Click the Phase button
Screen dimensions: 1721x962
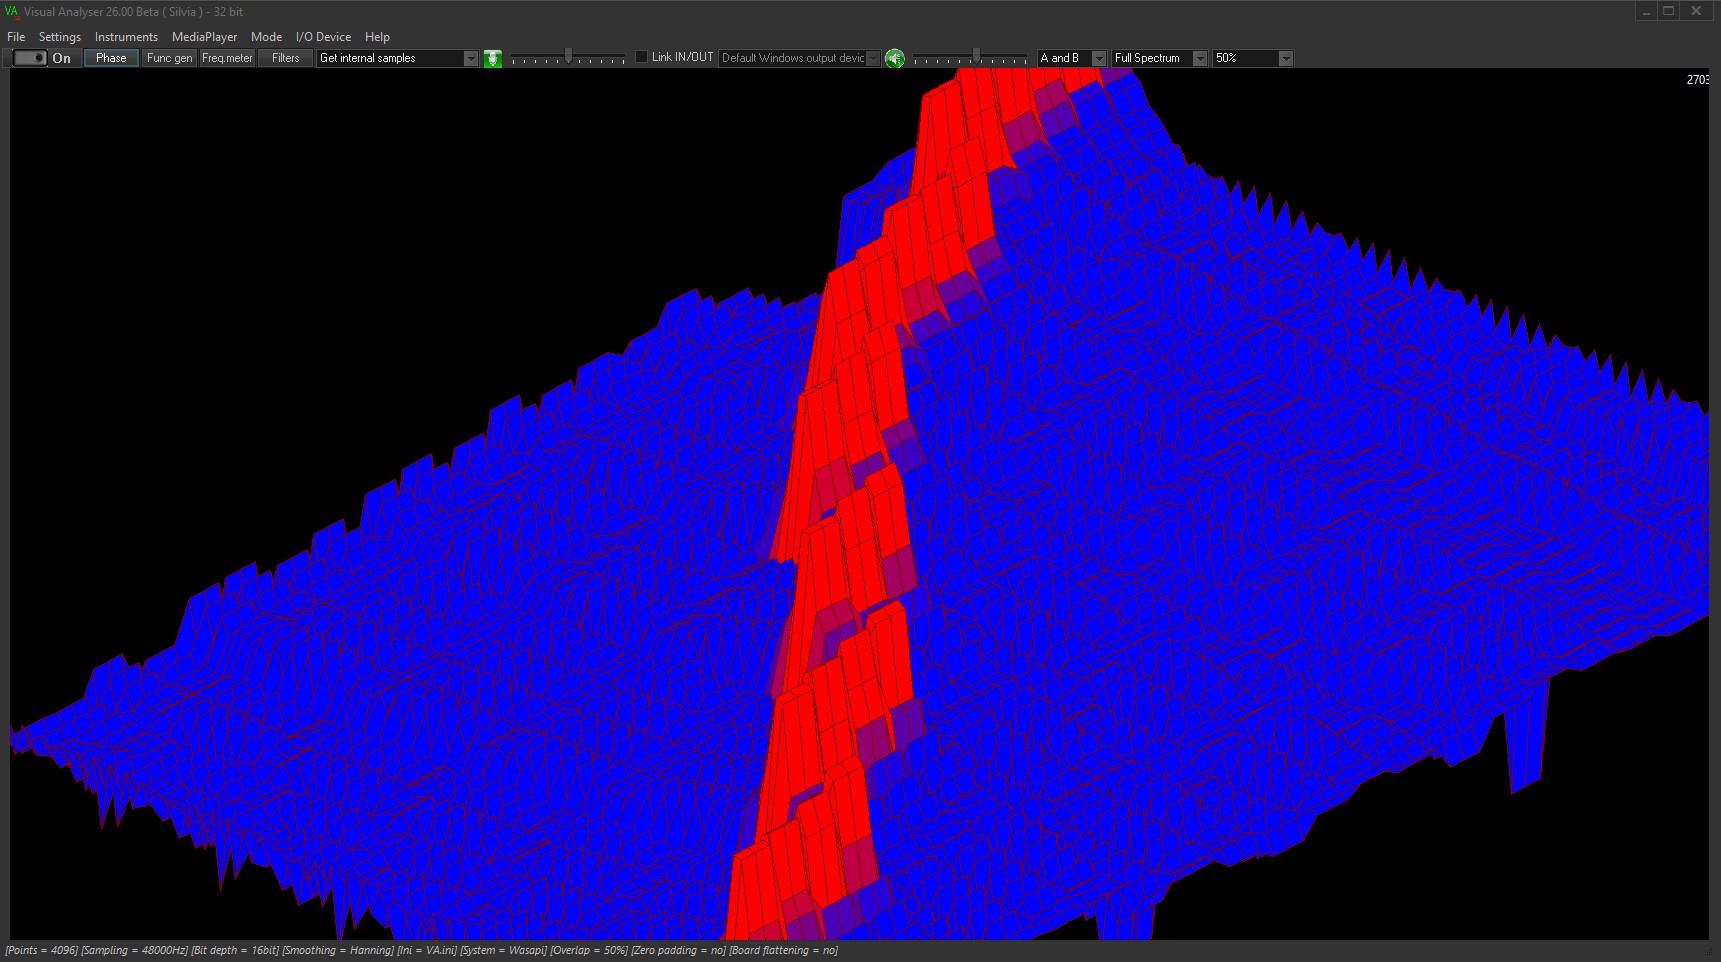click(111, 58)
